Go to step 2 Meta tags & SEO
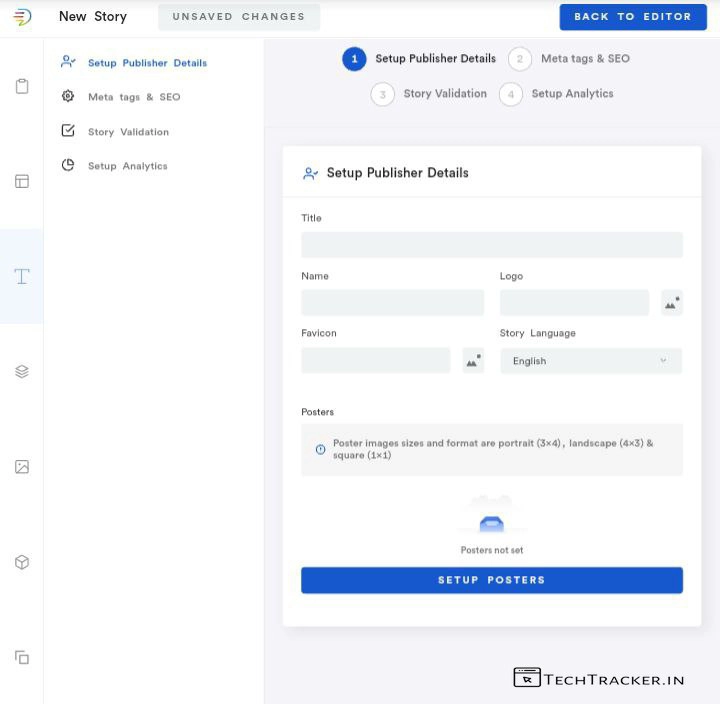Image resolution: width=720 pixels, height=704 pixels. point(584,59)
